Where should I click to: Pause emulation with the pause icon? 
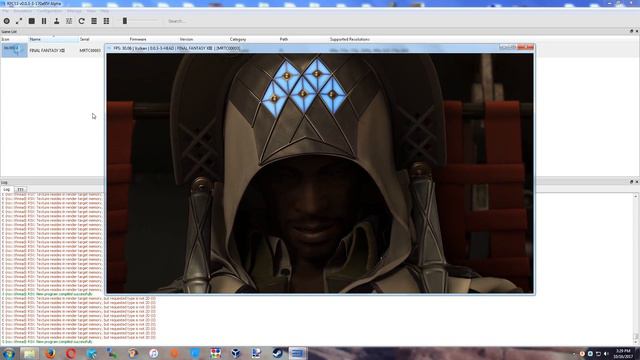44,21
